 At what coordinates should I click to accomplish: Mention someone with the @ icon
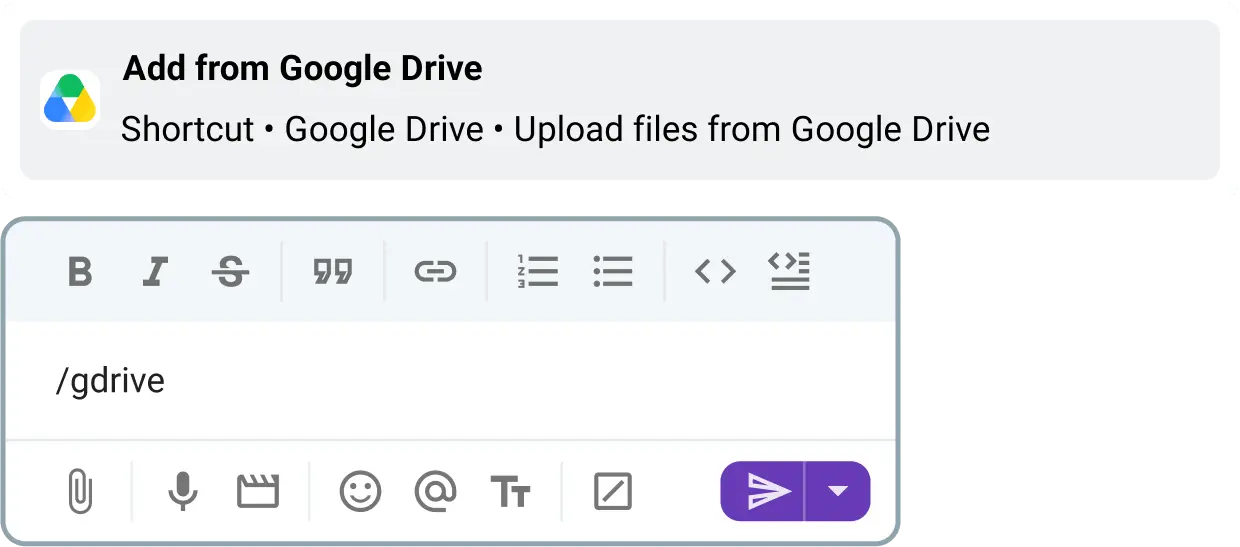pos(435,492)
